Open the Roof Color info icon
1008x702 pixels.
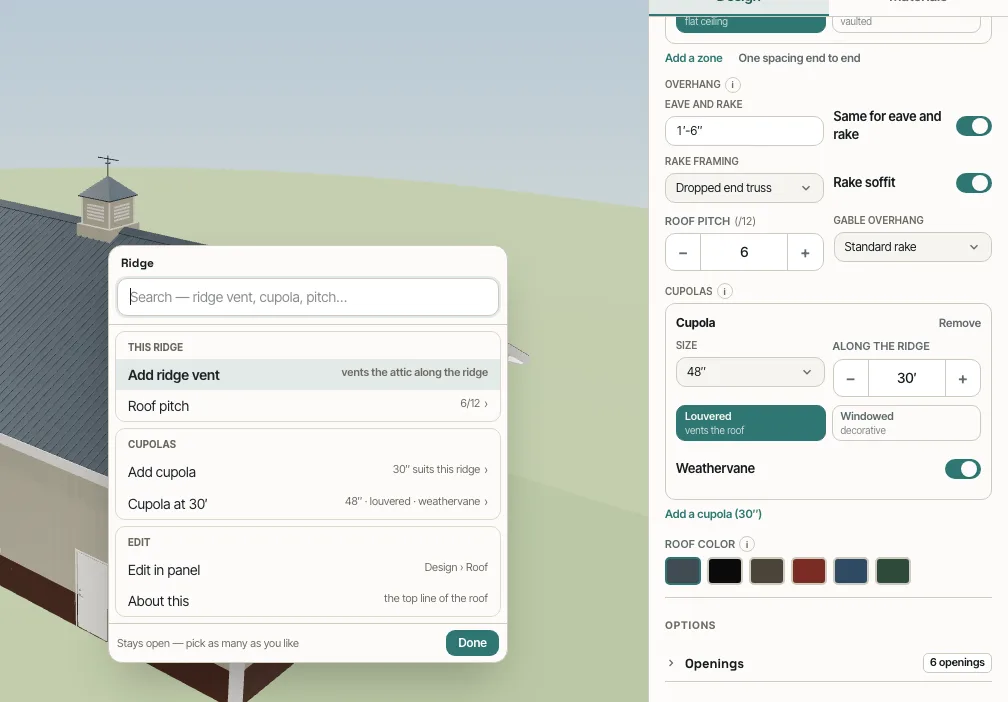(746, 544)
